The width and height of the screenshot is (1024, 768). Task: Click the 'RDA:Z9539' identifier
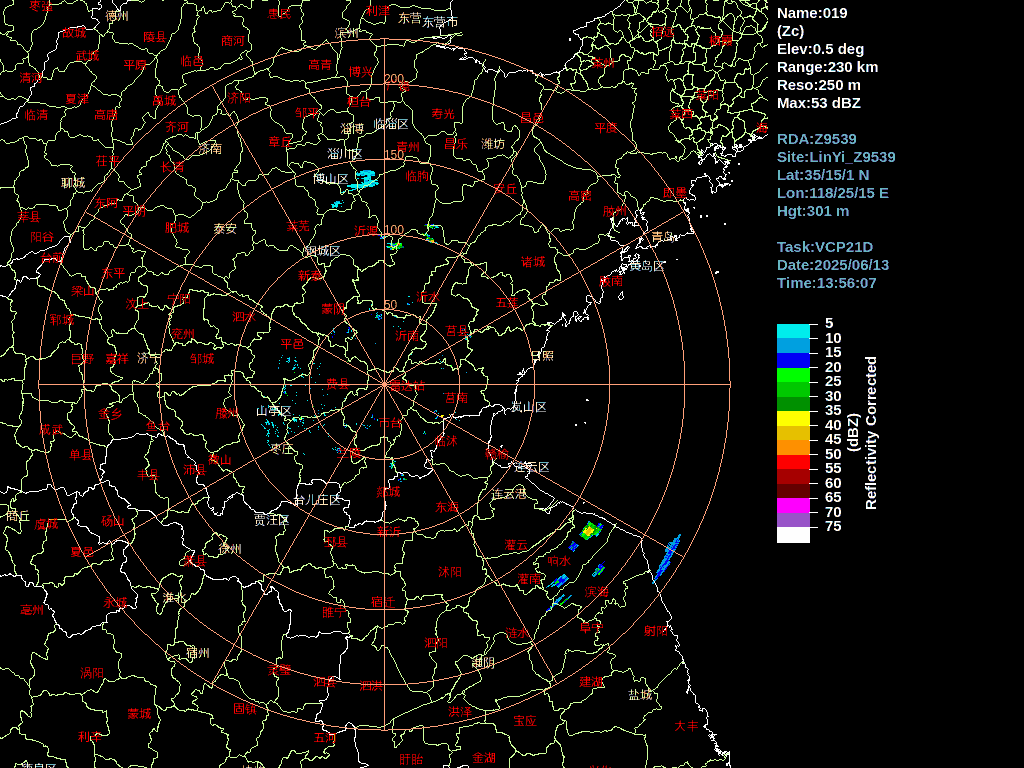816,139
